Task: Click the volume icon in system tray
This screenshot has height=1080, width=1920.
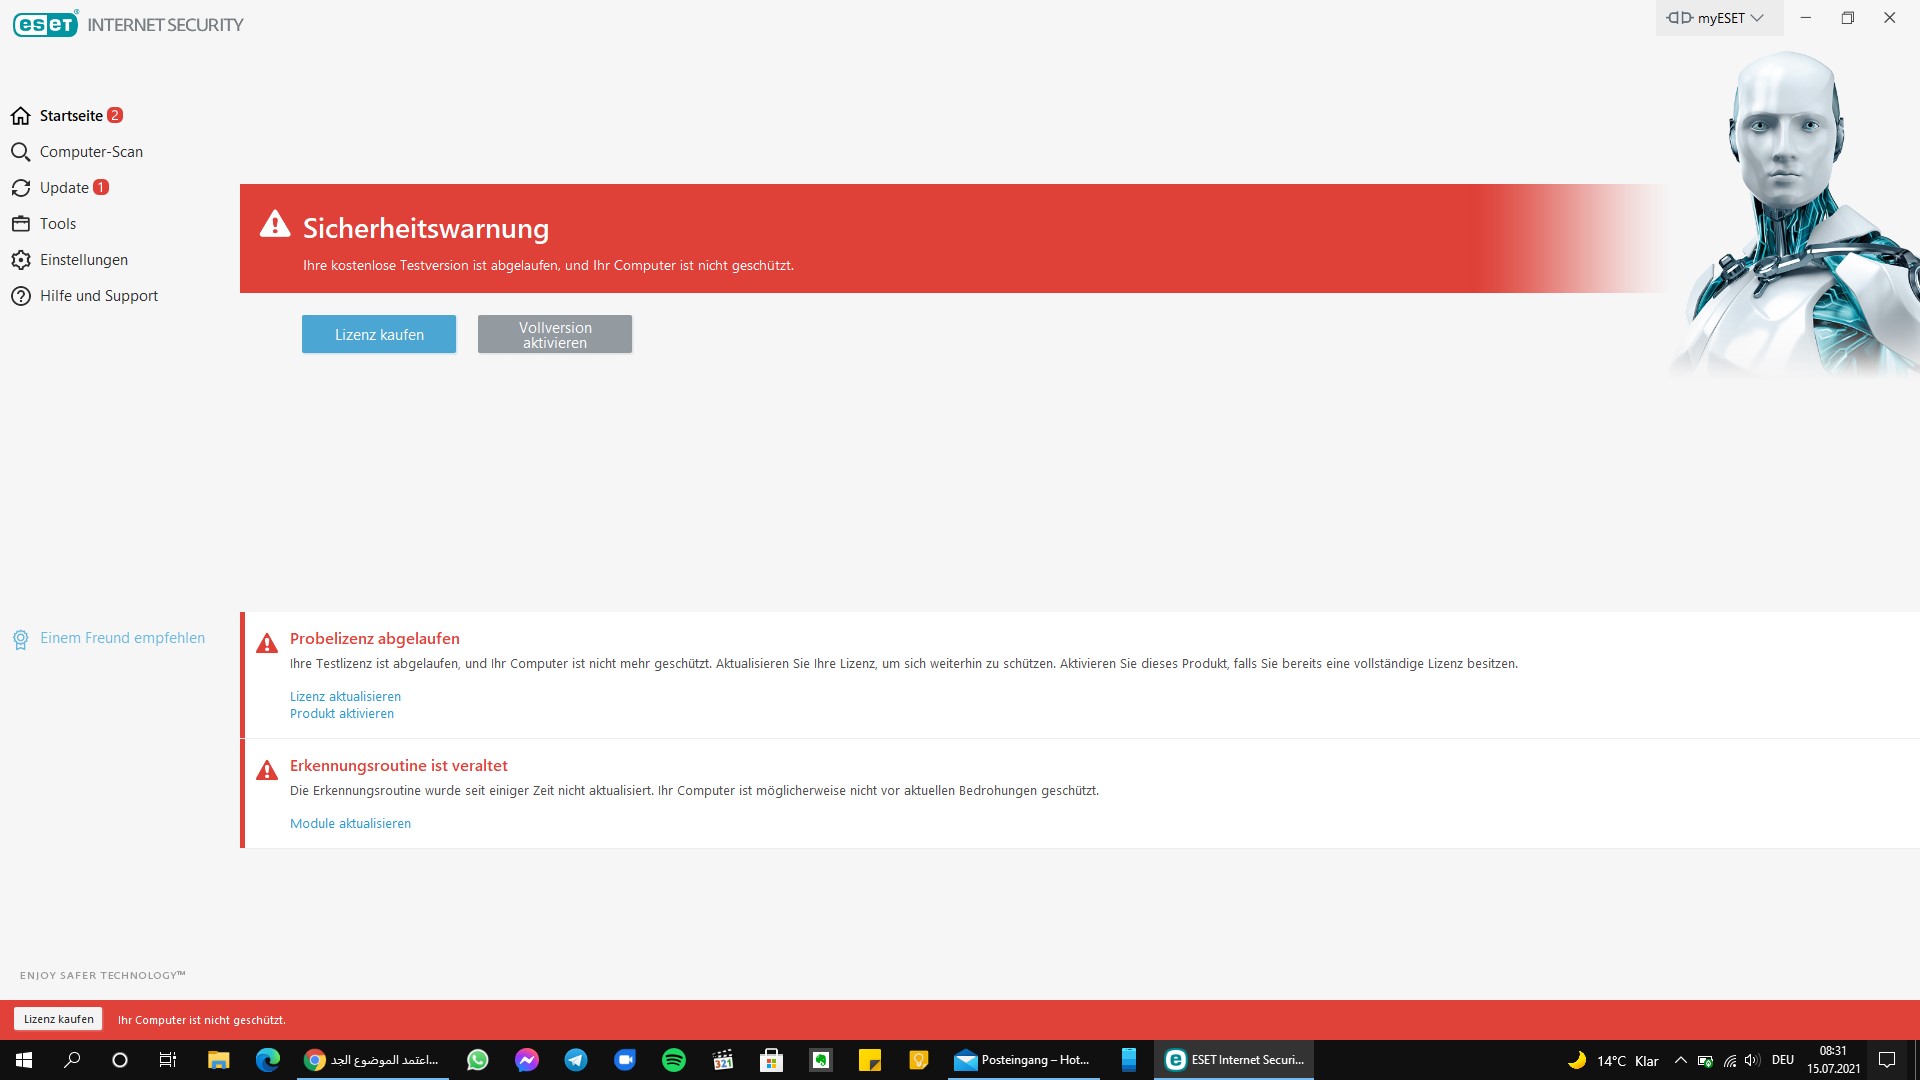Action: click(1752, 1060)
